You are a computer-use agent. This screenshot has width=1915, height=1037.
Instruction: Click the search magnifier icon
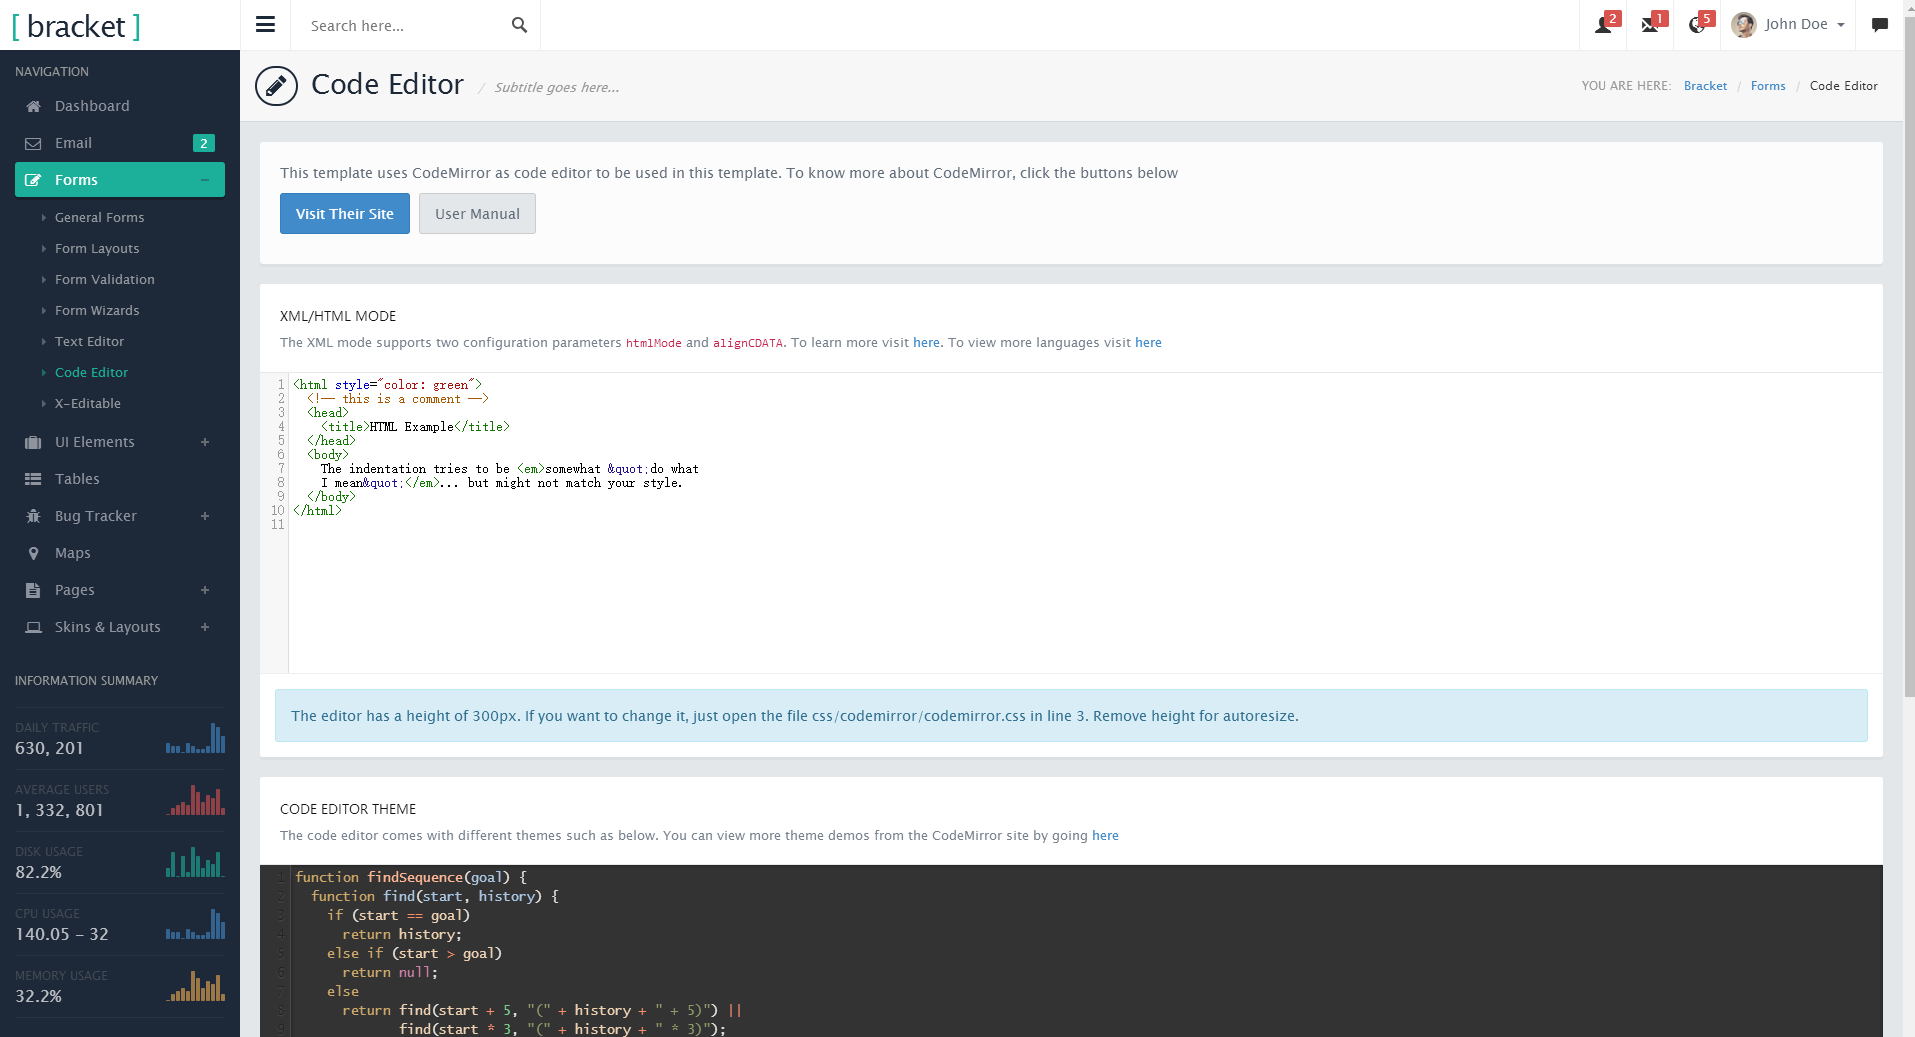click(519, 25)
